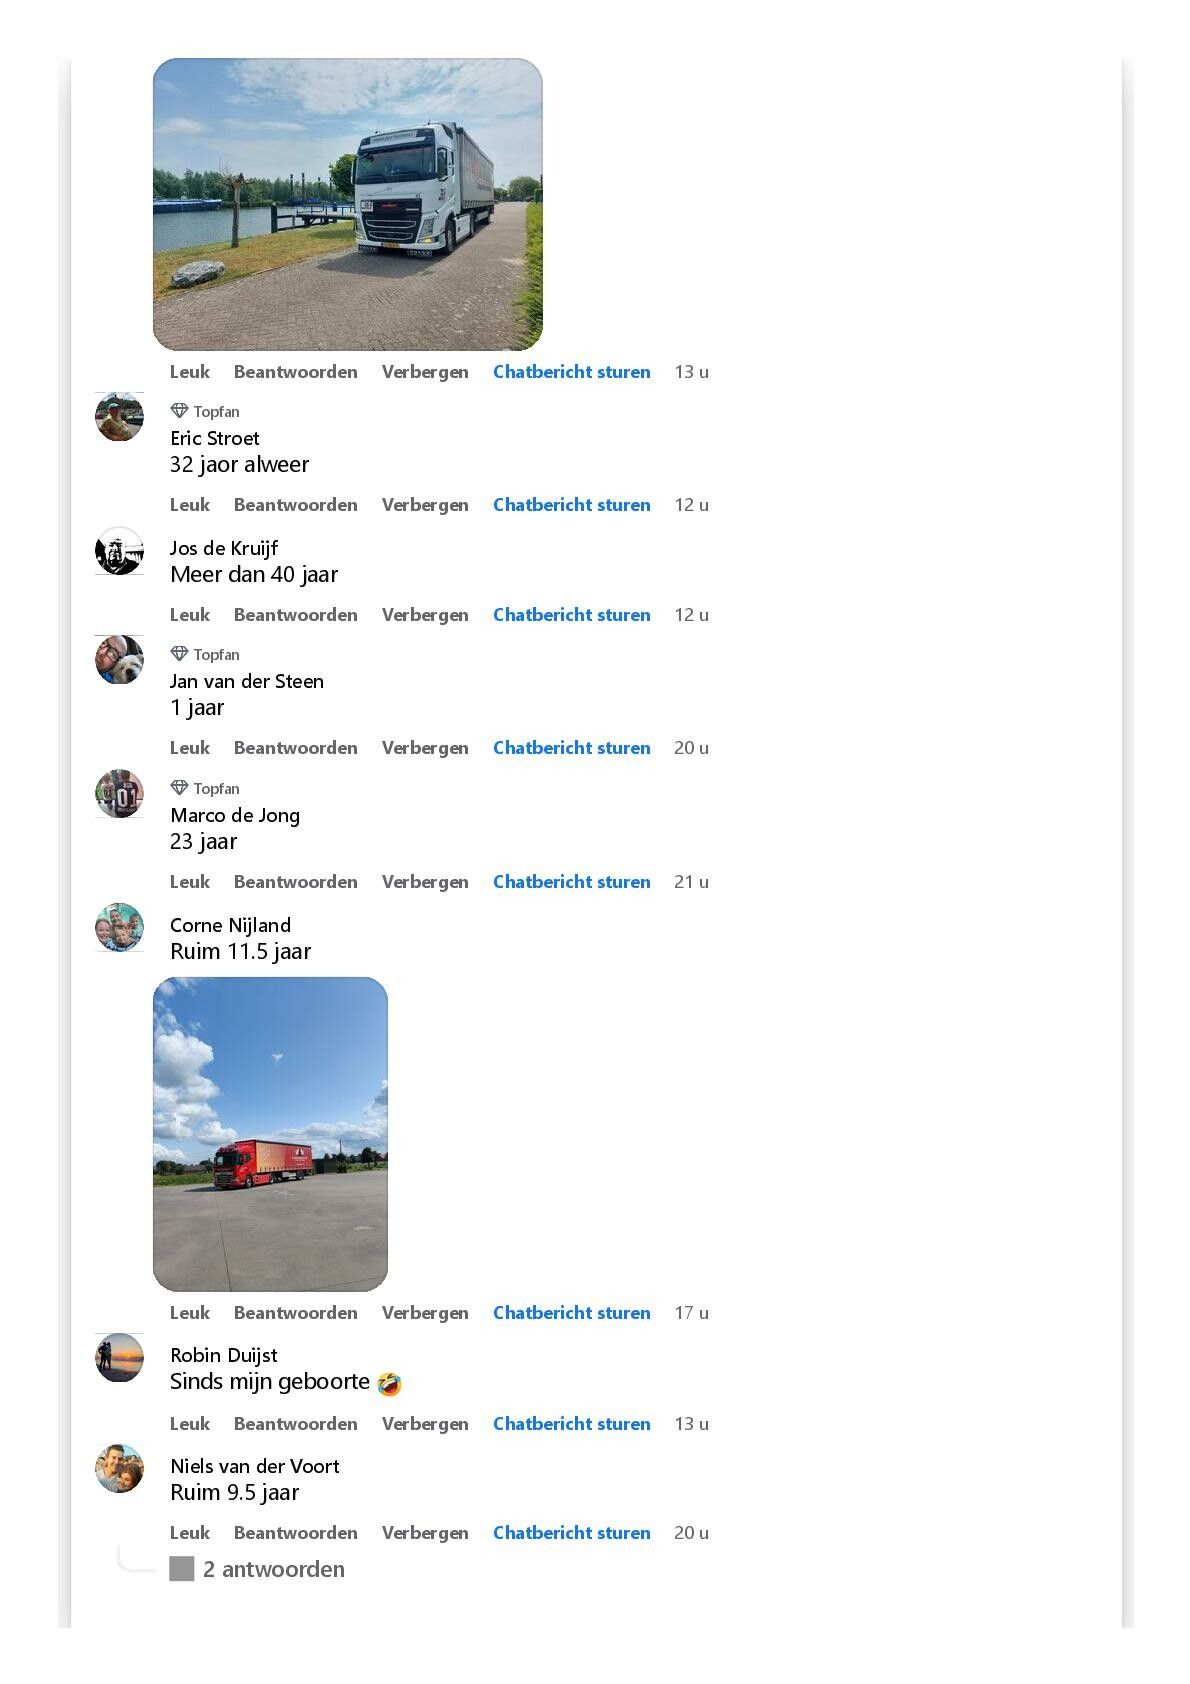Open Marco de Jong's profile picture
The height and width of the screenshot is (1684, 1190).
point(119,794)
